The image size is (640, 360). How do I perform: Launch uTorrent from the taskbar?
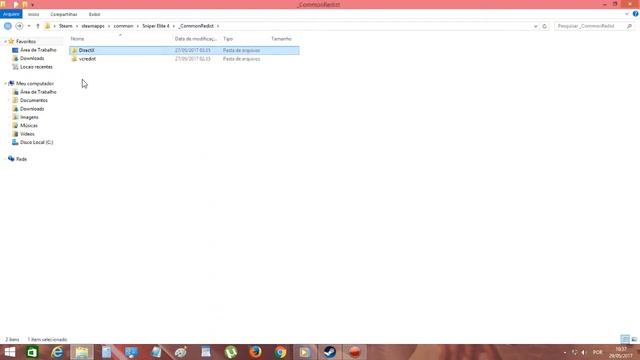(231, 352)
